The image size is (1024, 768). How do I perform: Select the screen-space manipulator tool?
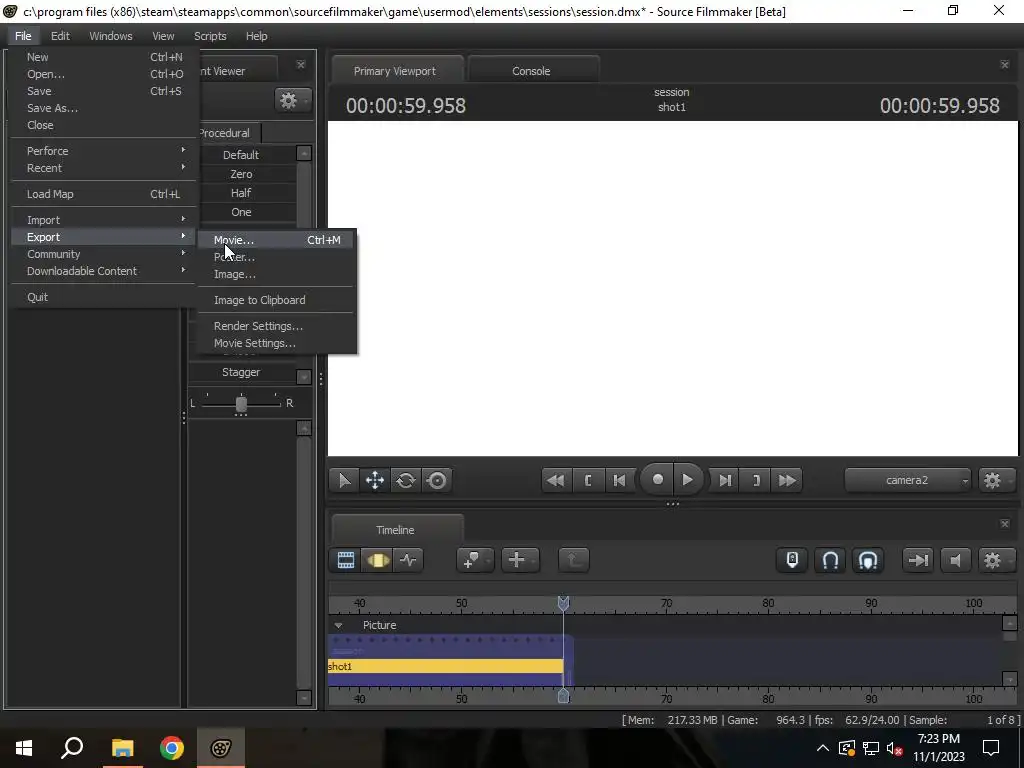pos(437,481)
